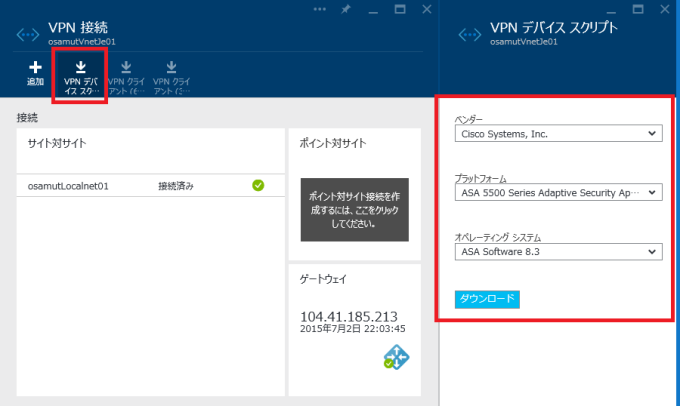The image size is (680, 406).
Task: Close the VPN デバイス スクリプト blade
Action: coord(665,9)
